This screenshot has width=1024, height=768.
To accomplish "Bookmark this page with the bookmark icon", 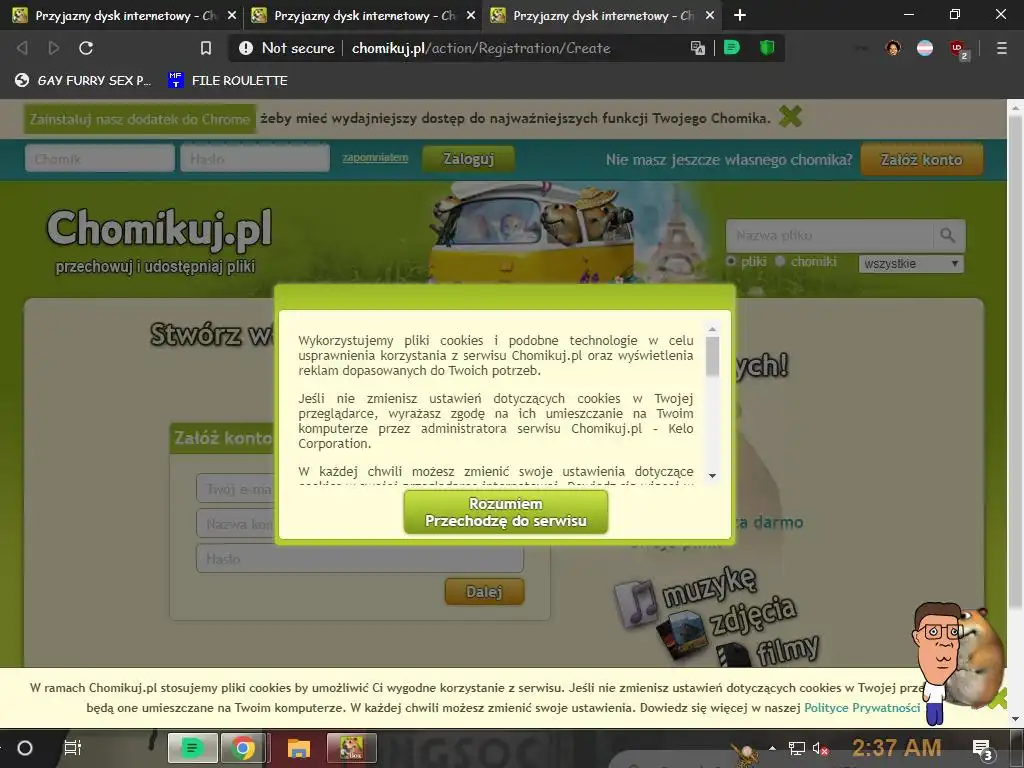I will 206,48.
